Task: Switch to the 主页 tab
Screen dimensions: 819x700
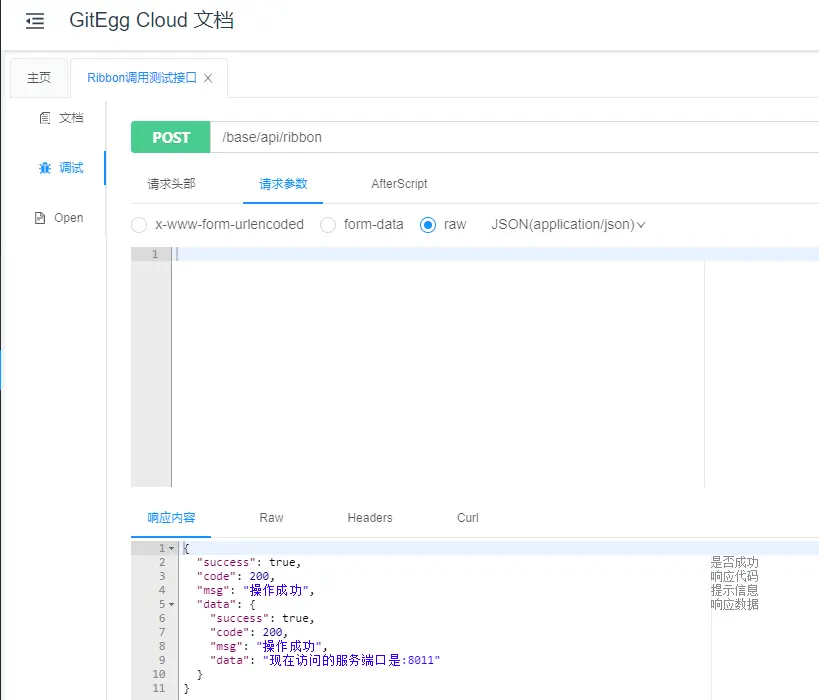Action: pyautogui.click(x=39, y=78)
